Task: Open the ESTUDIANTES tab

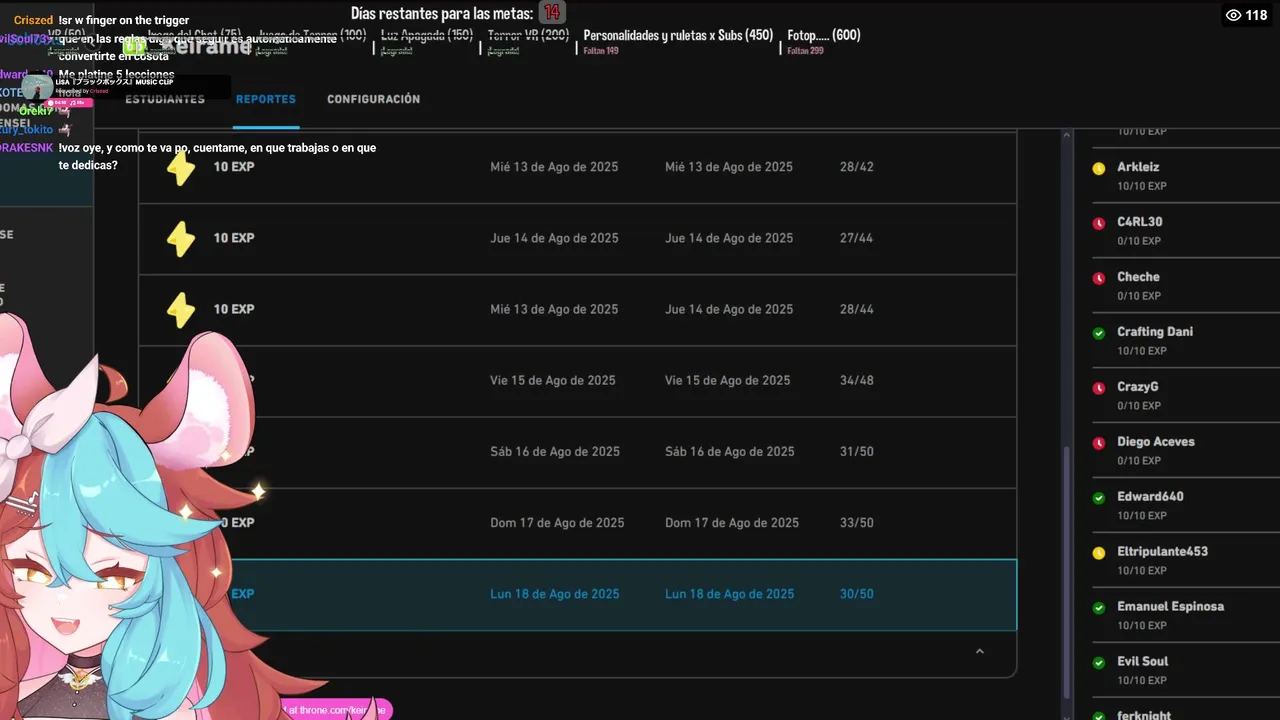Action: pos(165,99)
